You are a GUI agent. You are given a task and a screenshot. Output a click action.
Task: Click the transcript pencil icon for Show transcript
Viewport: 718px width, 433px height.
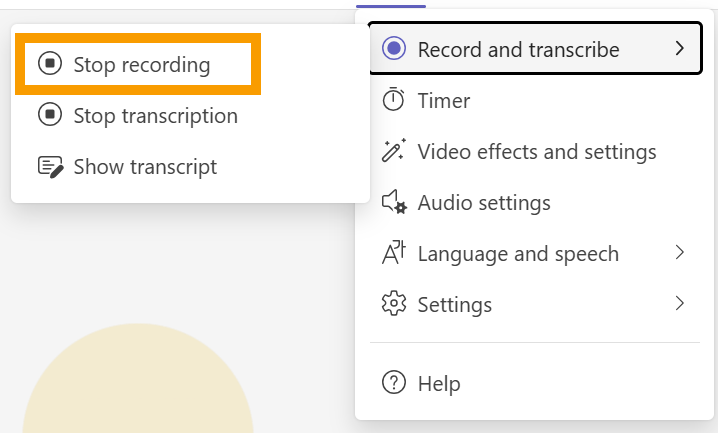[x=50, y=167]
